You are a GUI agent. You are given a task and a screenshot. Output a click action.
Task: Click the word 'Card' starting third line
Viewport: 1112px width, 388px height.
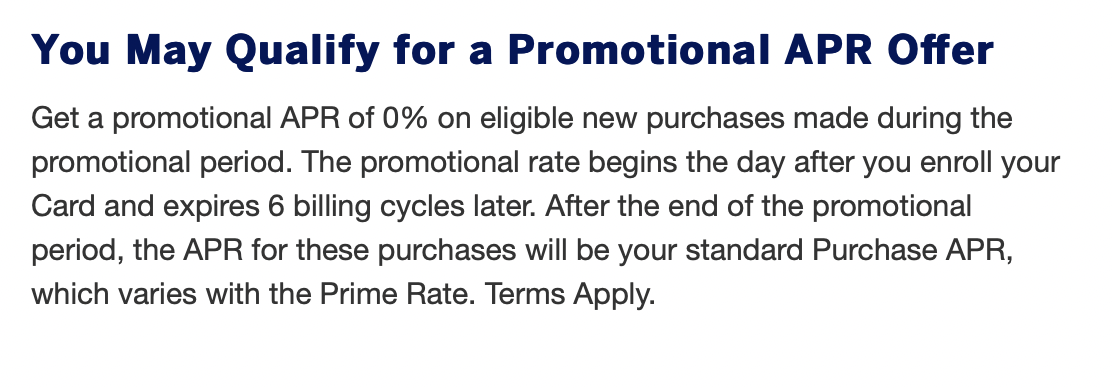(x=63, y=206)
